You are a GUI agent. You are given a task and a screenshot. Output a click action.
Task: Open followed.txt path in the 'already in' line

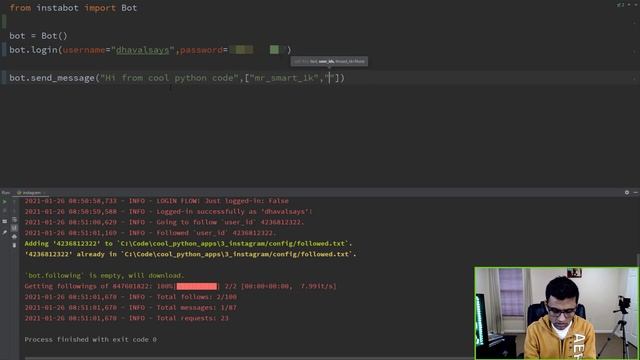(238, 254)
